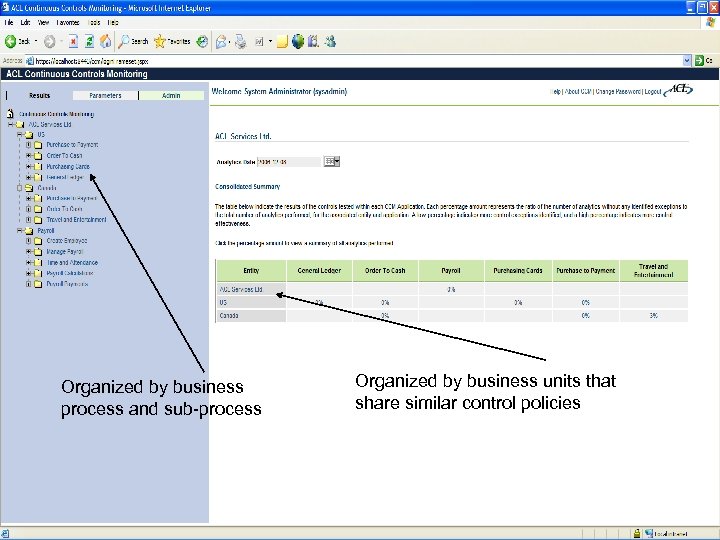Click the IE Forward arrow button

click(x=50, y=42)
